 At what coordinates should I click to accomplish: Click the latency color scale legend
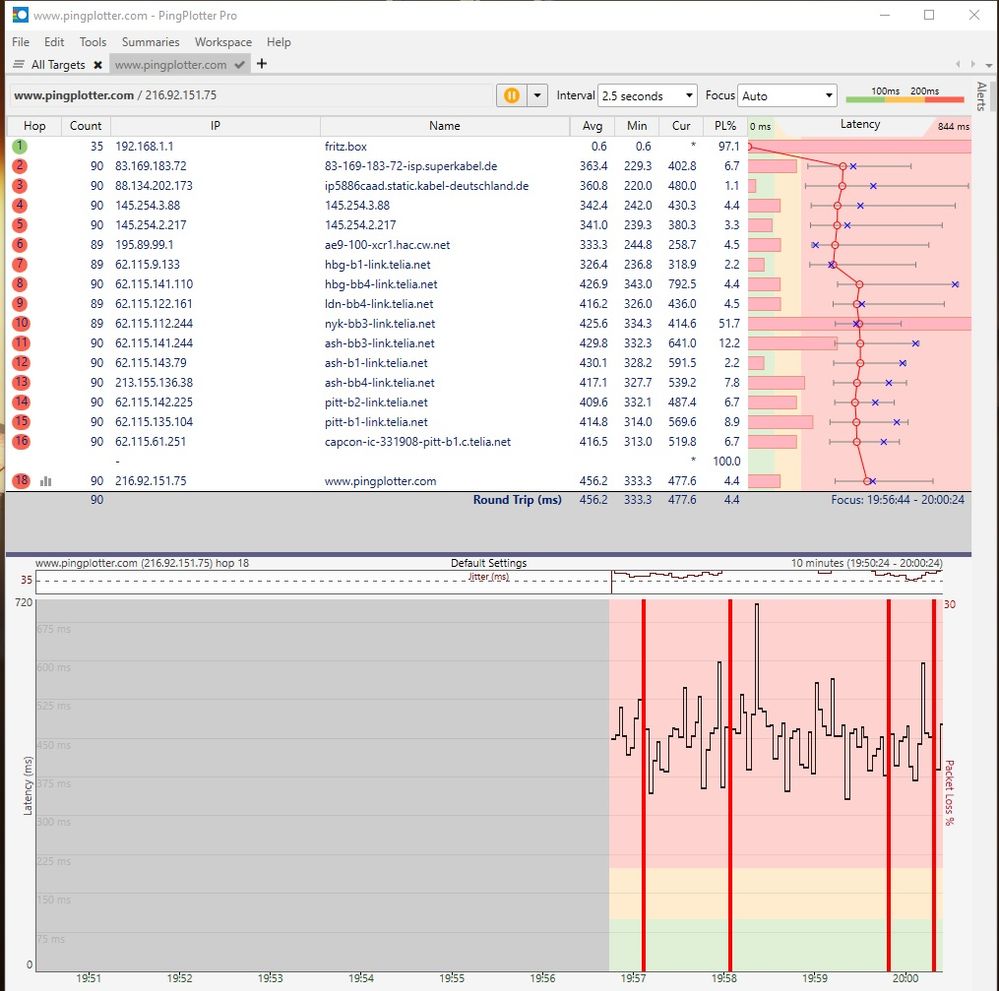pos(905,96)
